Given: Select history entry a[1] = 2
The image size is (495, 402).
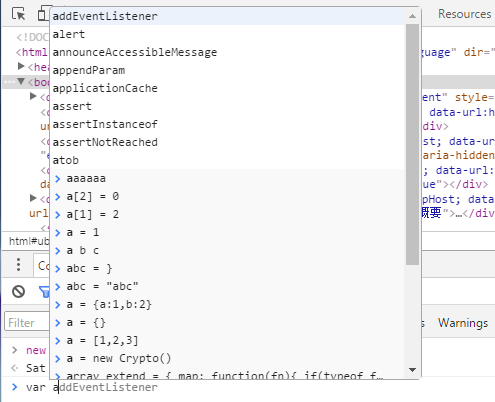Looking at the screenshot, I should (x=227, y=214).
